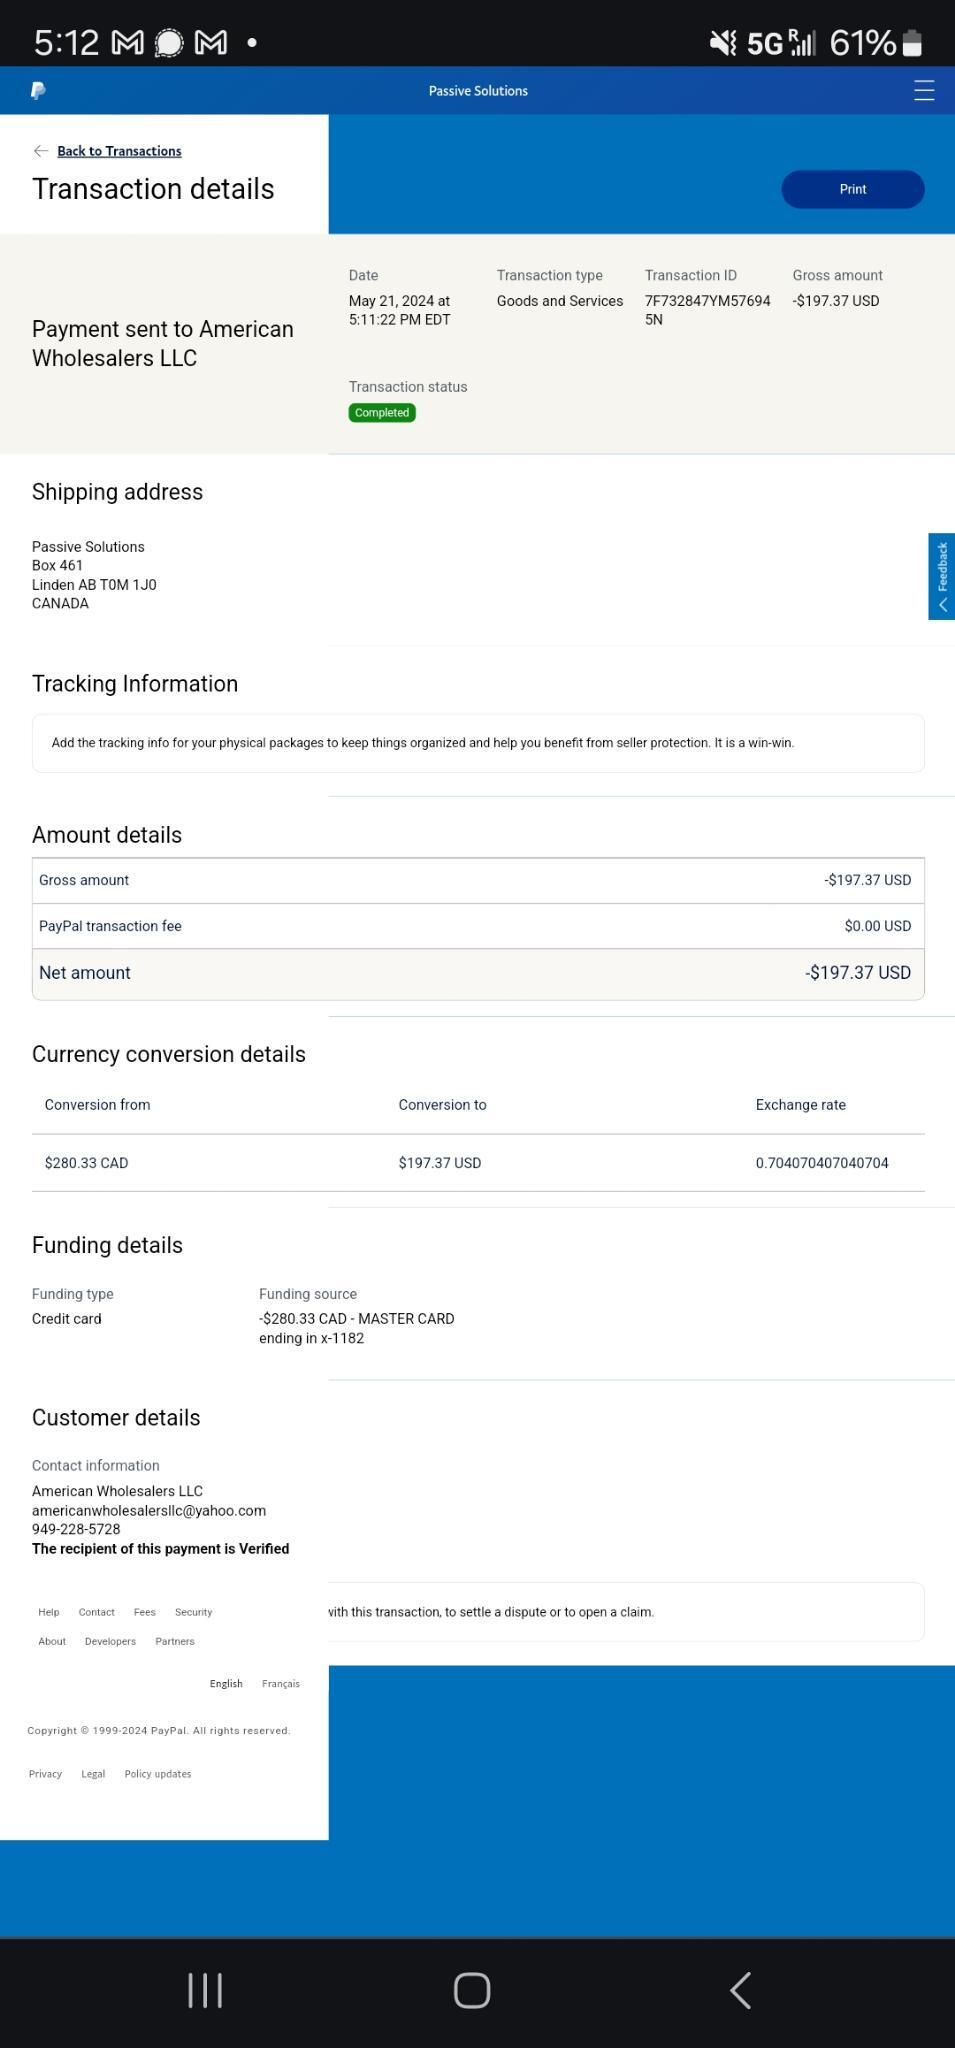This screenshot has width=955, height=2048.
Task: Open the Back to Transactions link
Action: [119, 151]
